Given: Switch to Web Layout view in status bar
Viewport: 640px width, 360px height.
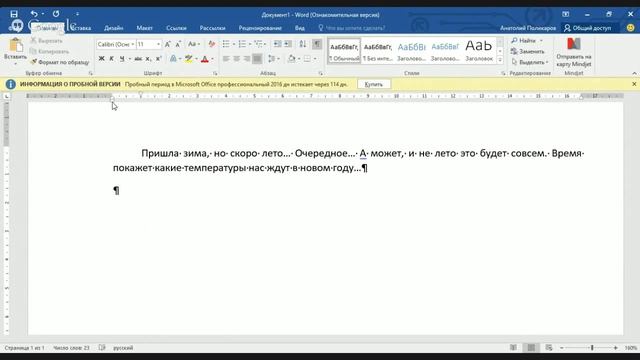Looking at the screenshot, I should (549, 348).
